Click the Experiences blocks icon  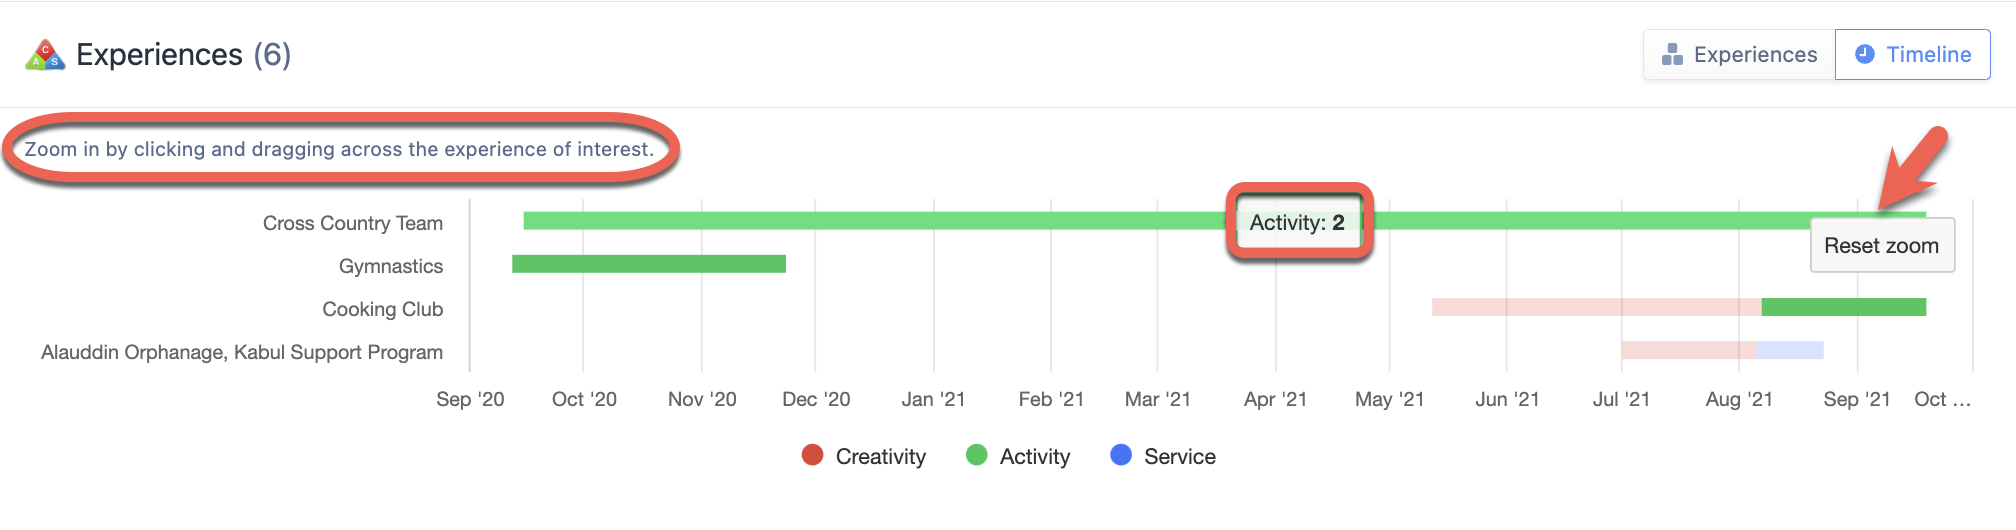pos(1672,55)
